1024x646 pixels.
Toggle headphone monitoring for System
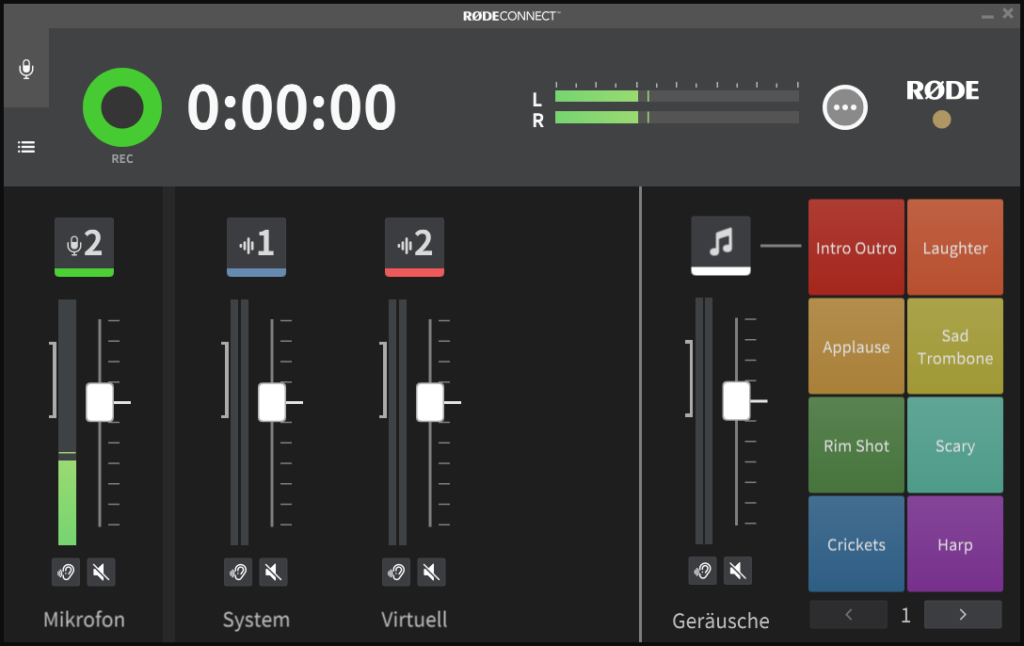pyautogui.click(x=238, y=572)
